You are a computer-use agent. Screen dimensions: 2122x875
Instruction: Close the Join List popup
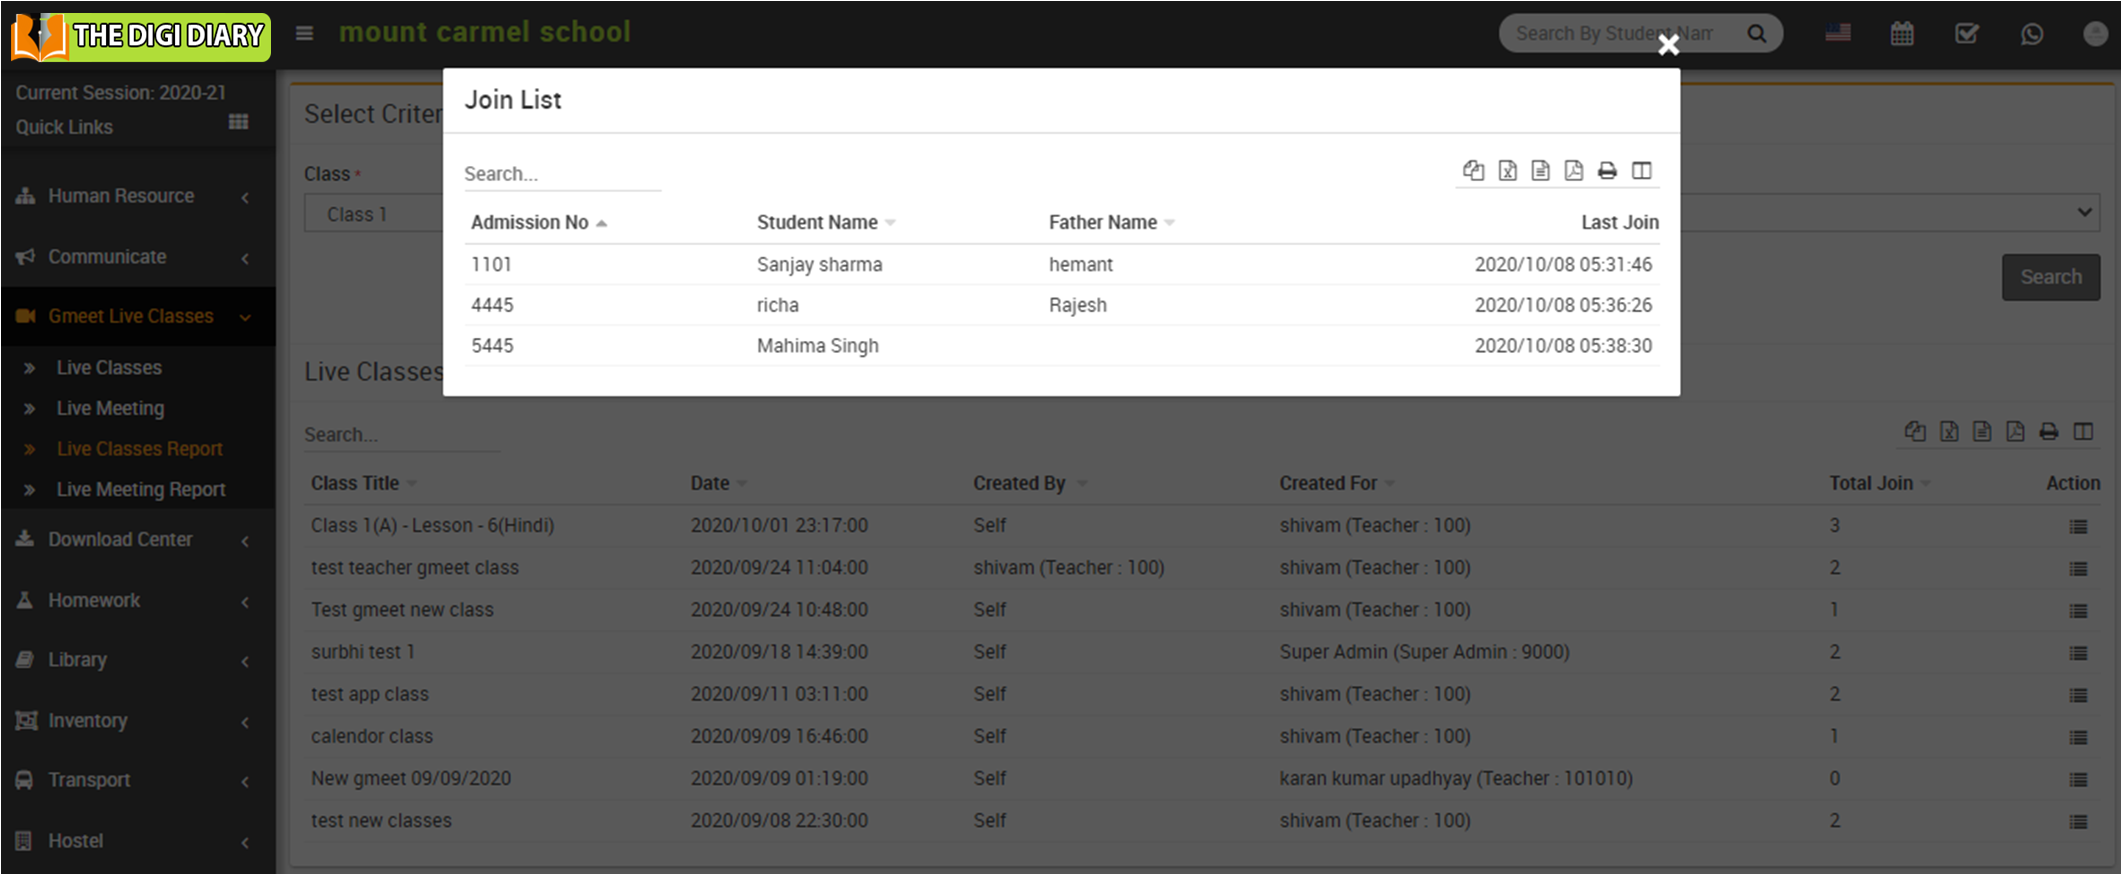(x=1668, y=45)
